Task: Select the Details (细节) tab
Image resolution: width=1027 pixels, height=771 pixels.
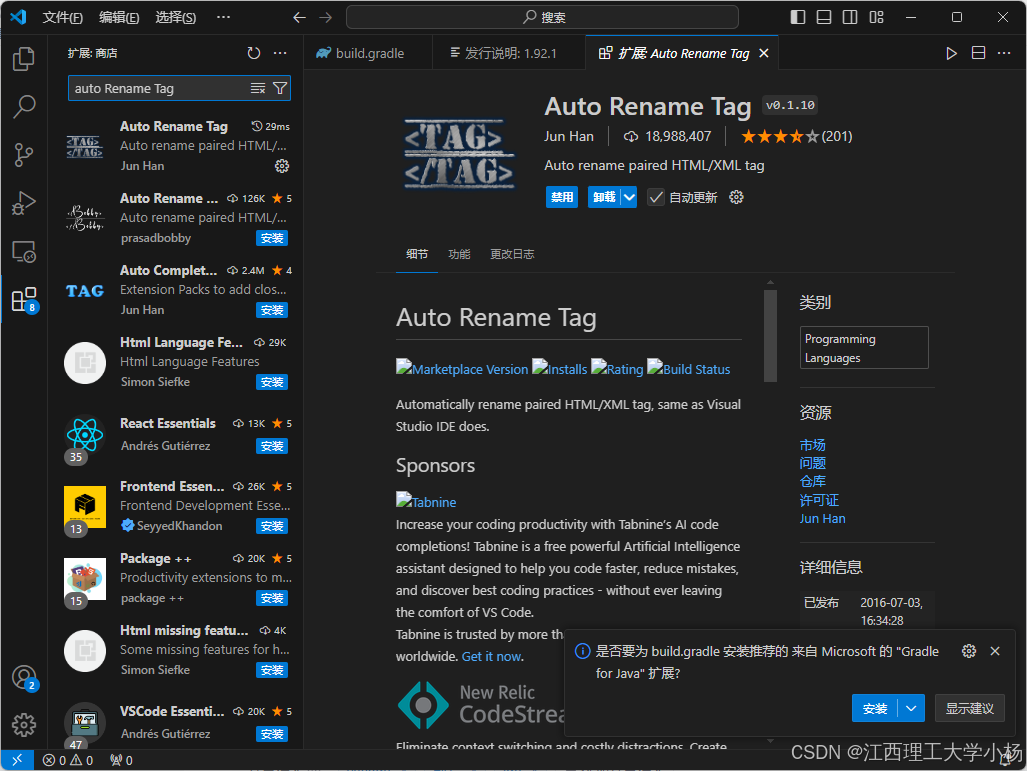Action: point(417,254)
